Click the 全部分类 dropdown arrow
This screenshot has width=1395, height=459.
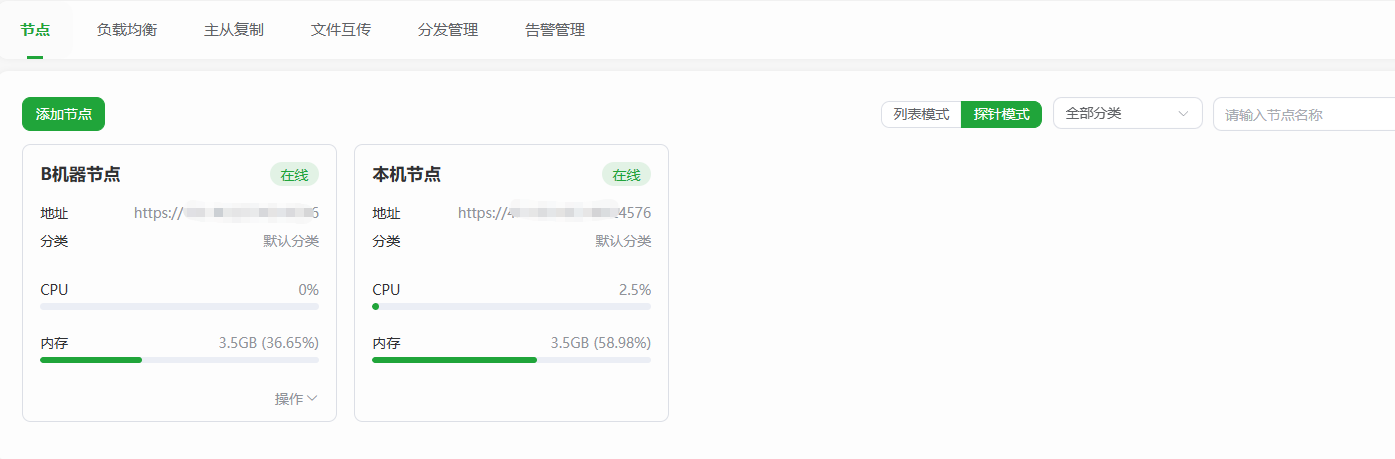1184,114
